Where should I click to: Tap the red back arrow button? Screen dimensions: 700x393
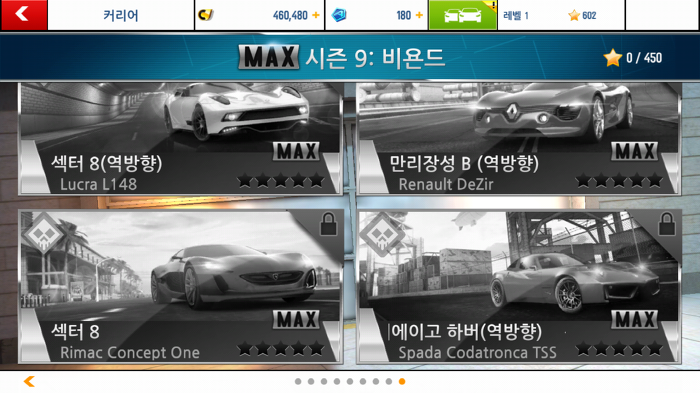pos(24,15)
